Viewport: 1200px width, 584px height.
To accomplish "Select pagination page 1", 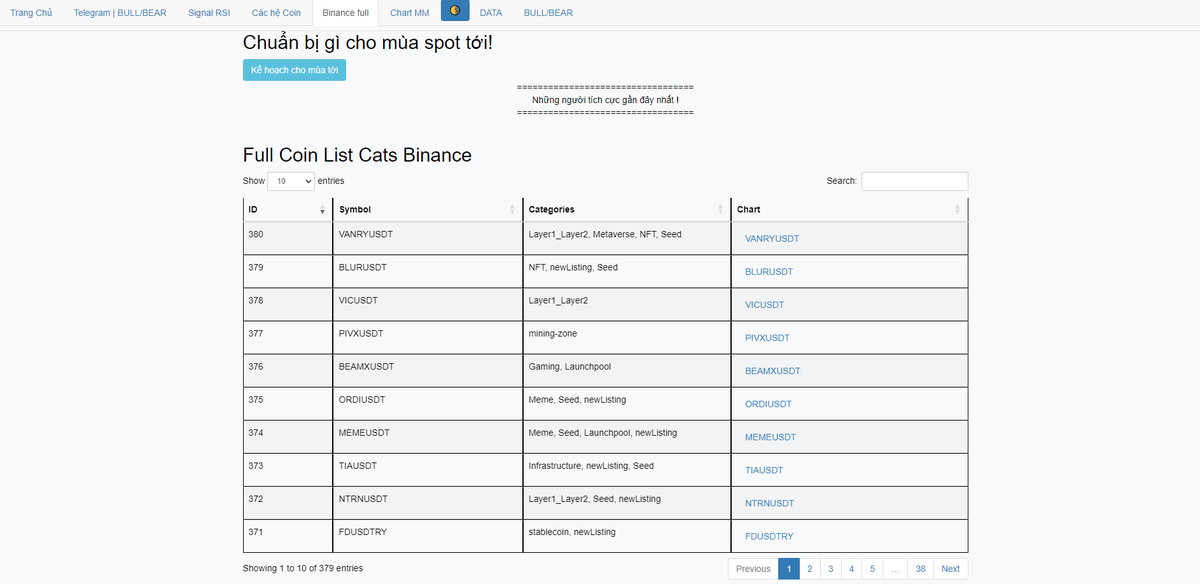I will 789,569.
